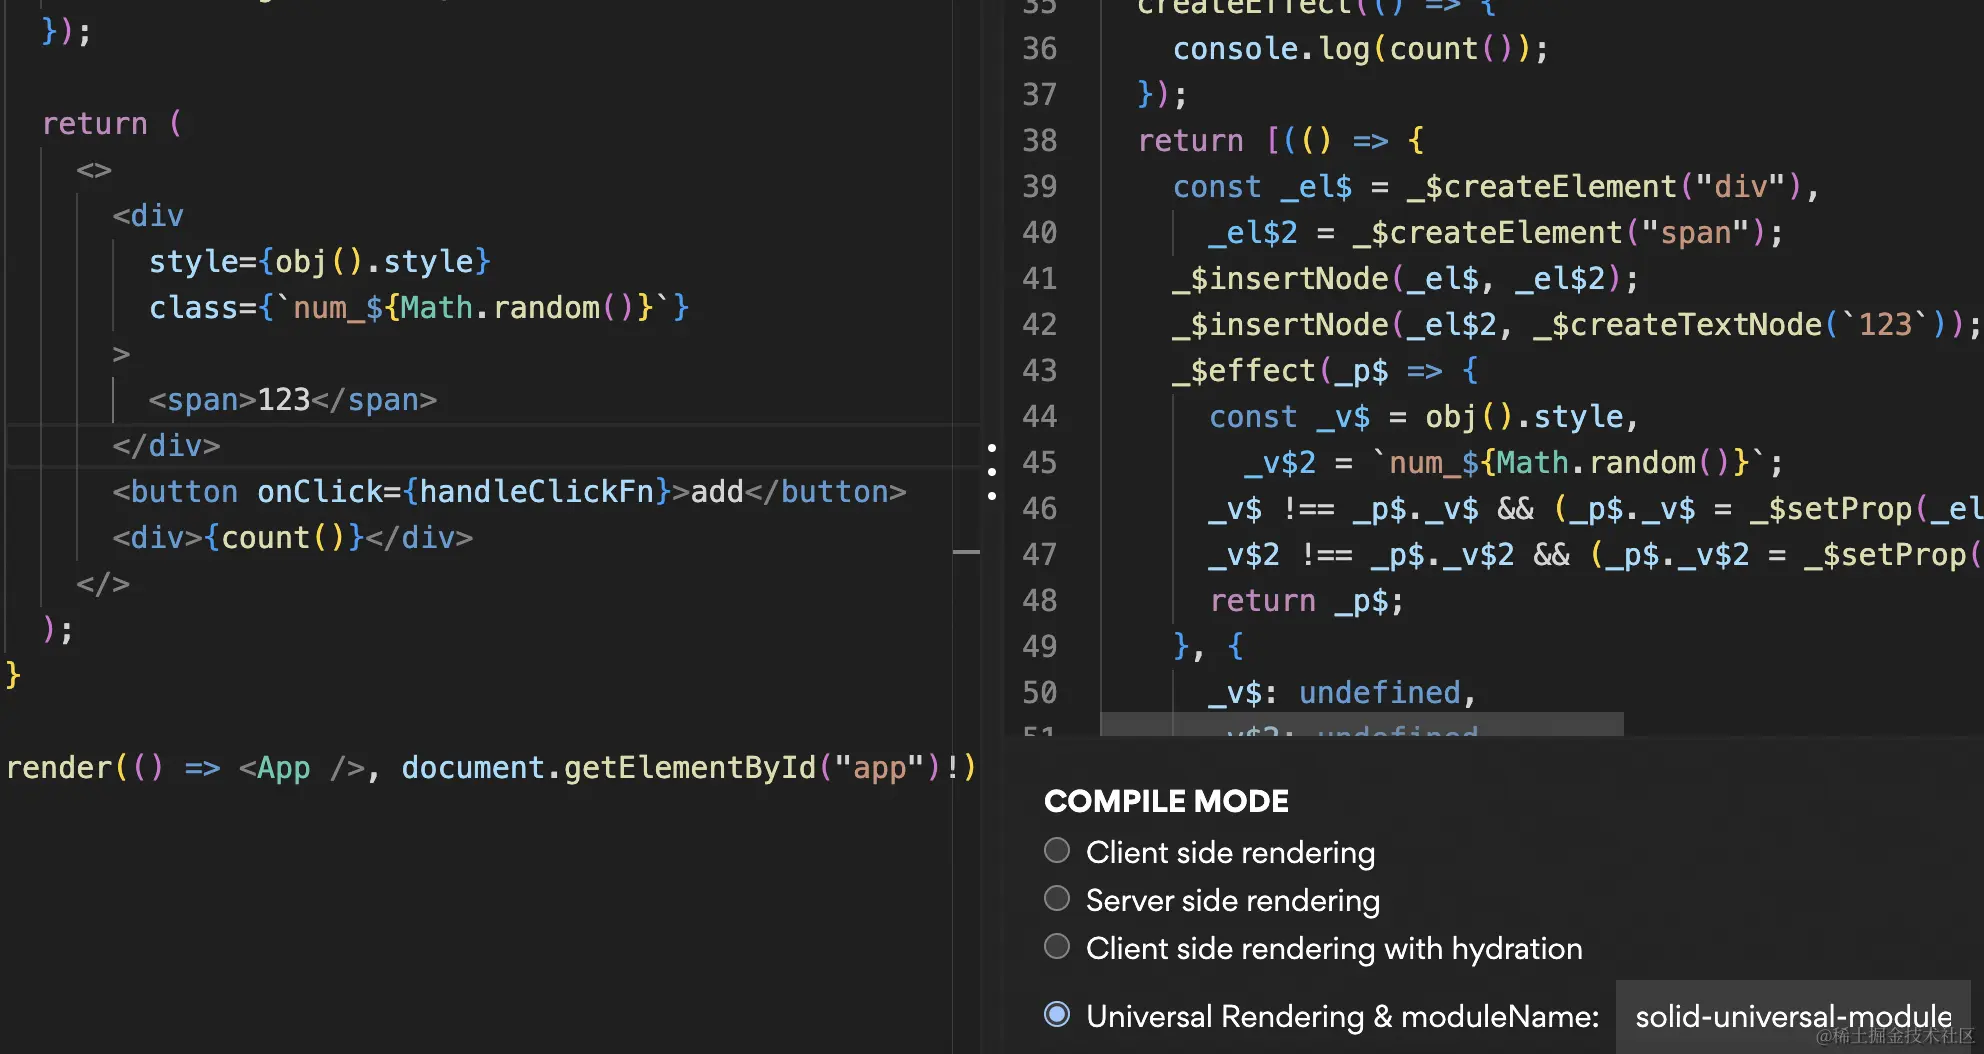Click the opening fragment <> line
1984x1054 pixels.
pos(94,170)
